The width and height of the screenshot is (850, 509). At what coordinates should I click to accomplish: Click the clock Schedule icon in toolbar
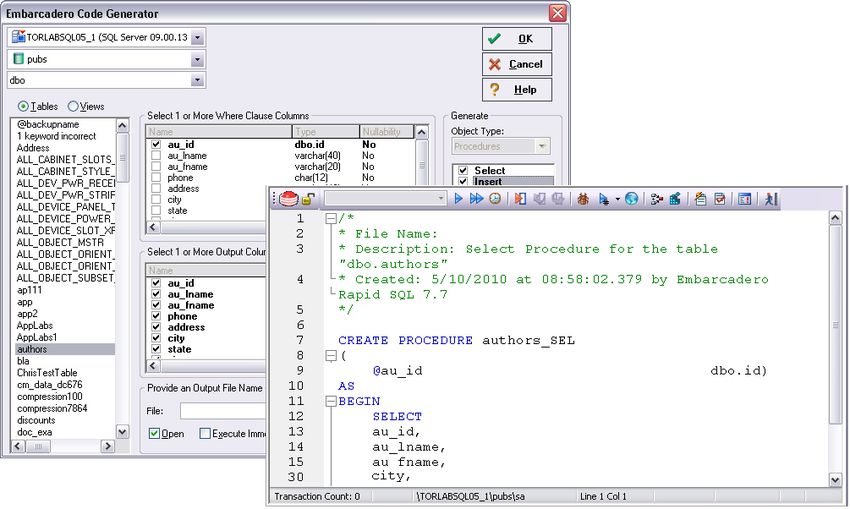[x=495, y=199]
